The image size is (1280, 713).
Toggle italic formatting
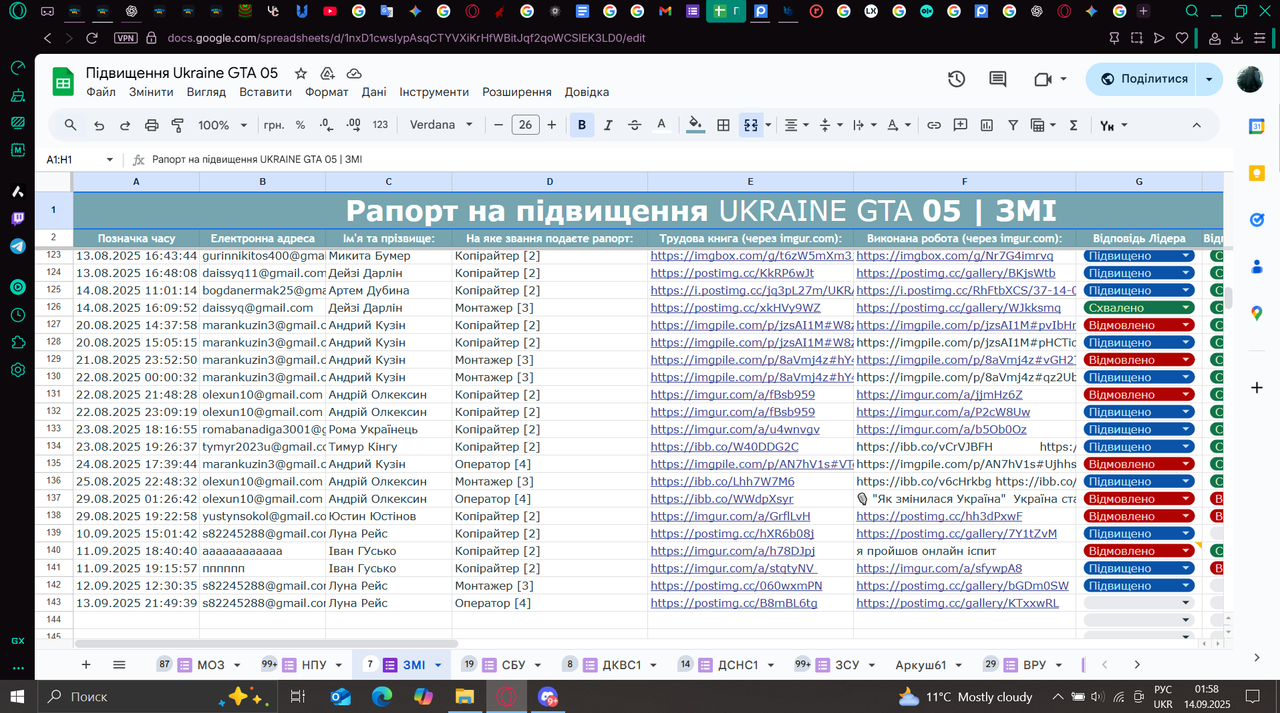pyautogui.click(x=608, y=125)
